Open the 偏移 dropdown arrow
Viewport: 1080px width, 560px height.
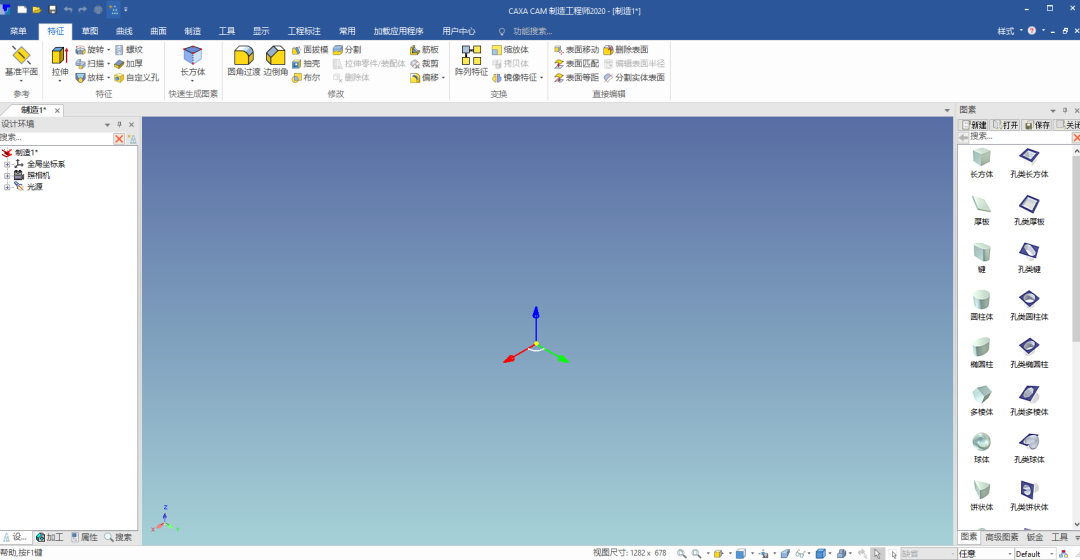click(443, 78)
